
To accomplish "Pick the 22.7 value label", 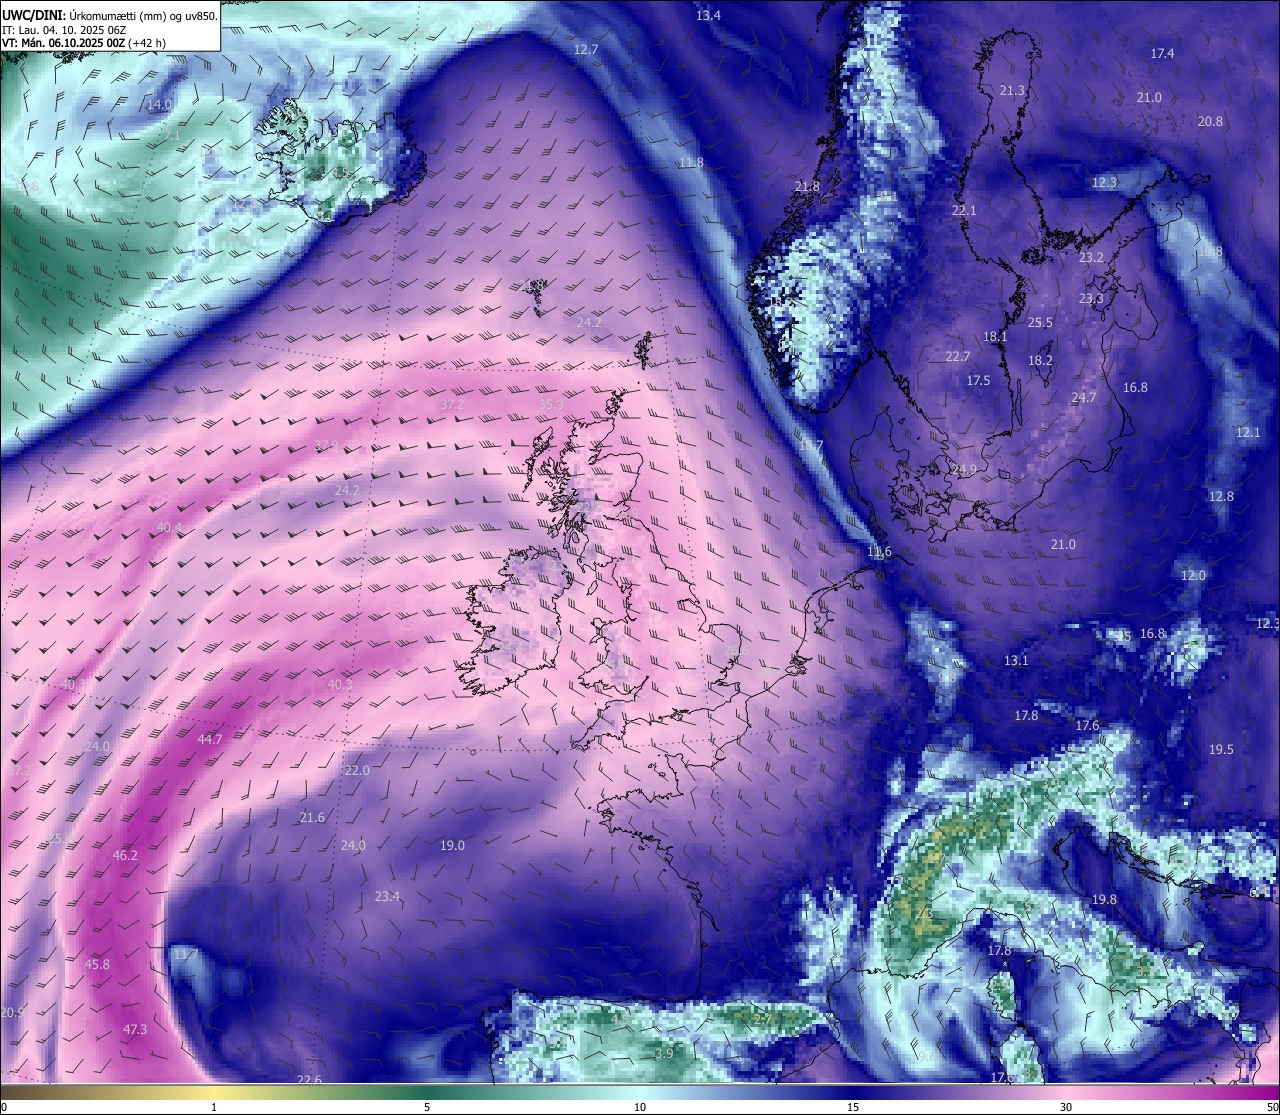I will [958, 356].
